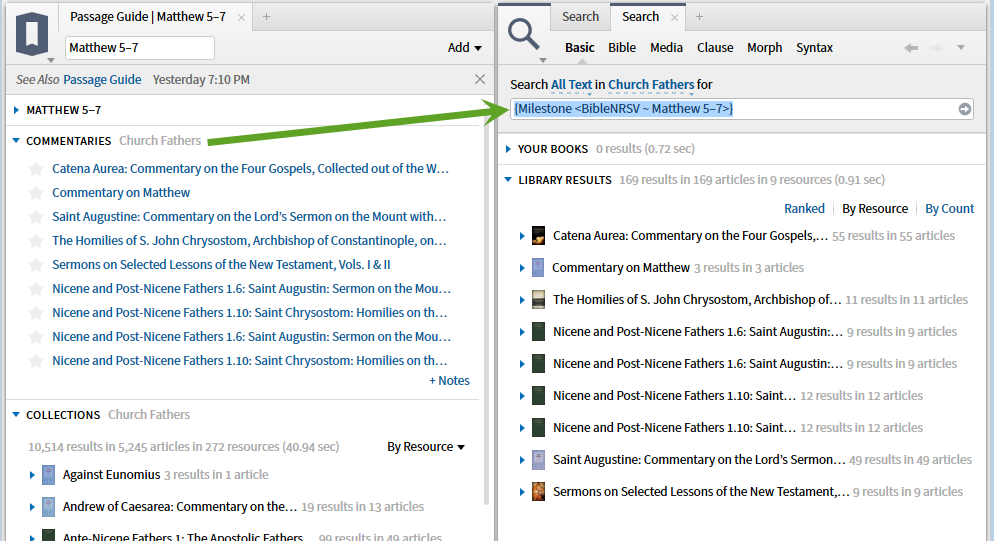The width and height of the screenshot is (994, 541).
Task: Open the By Resource sort dropdown in Collections
Action: 426,447
